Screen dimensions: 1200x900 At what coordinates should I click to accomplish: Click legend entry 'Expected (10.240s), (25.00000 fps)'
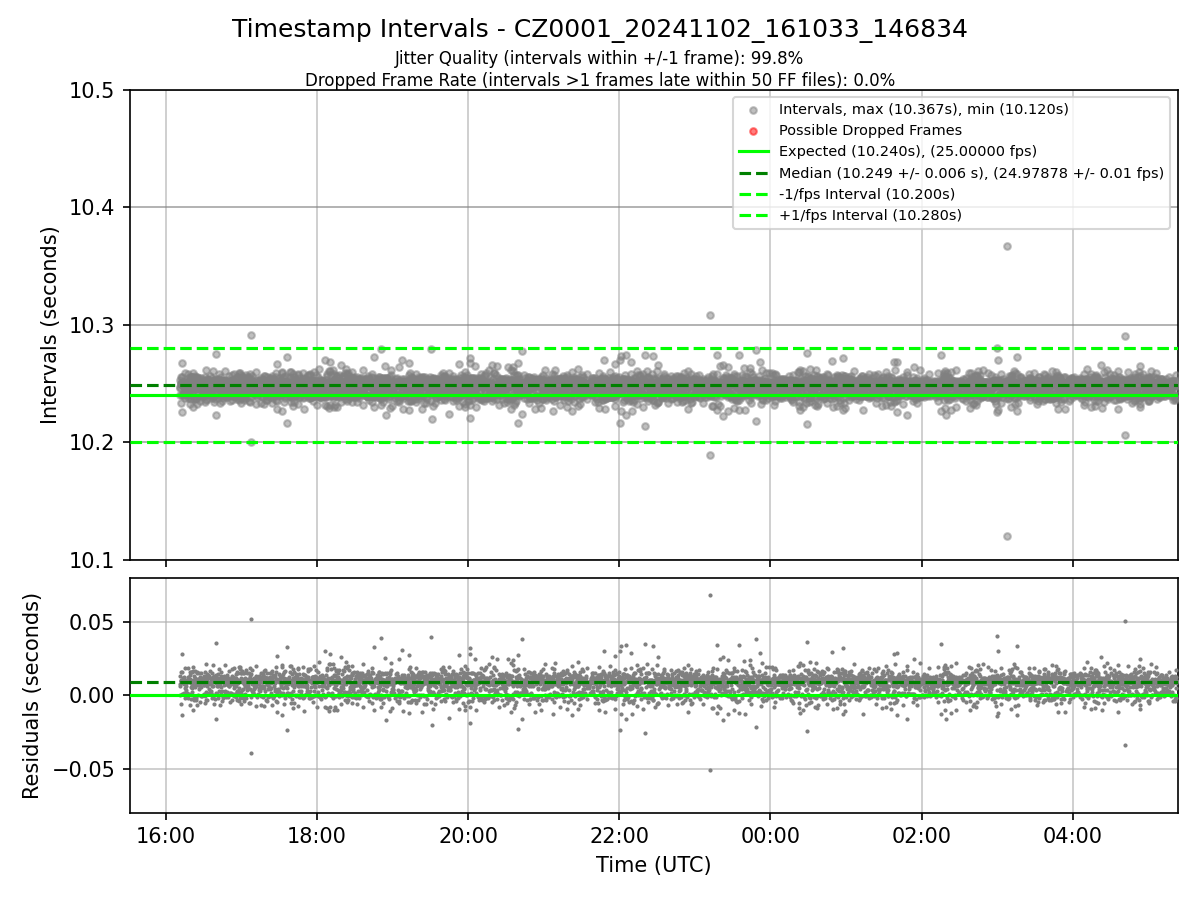tap(907, 151)
